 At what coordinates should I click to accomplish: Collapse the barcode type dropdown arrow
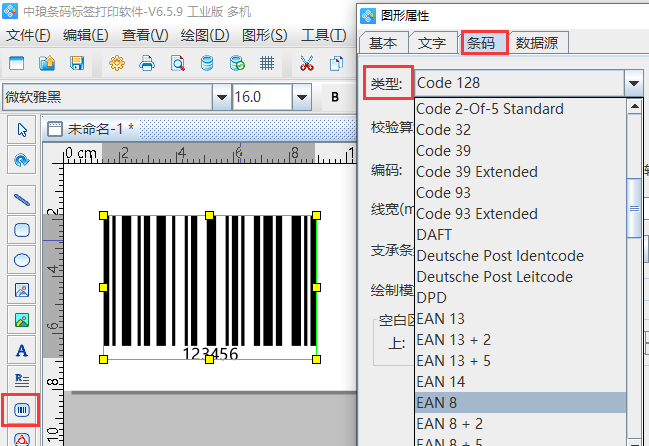(x=634, y=83)
